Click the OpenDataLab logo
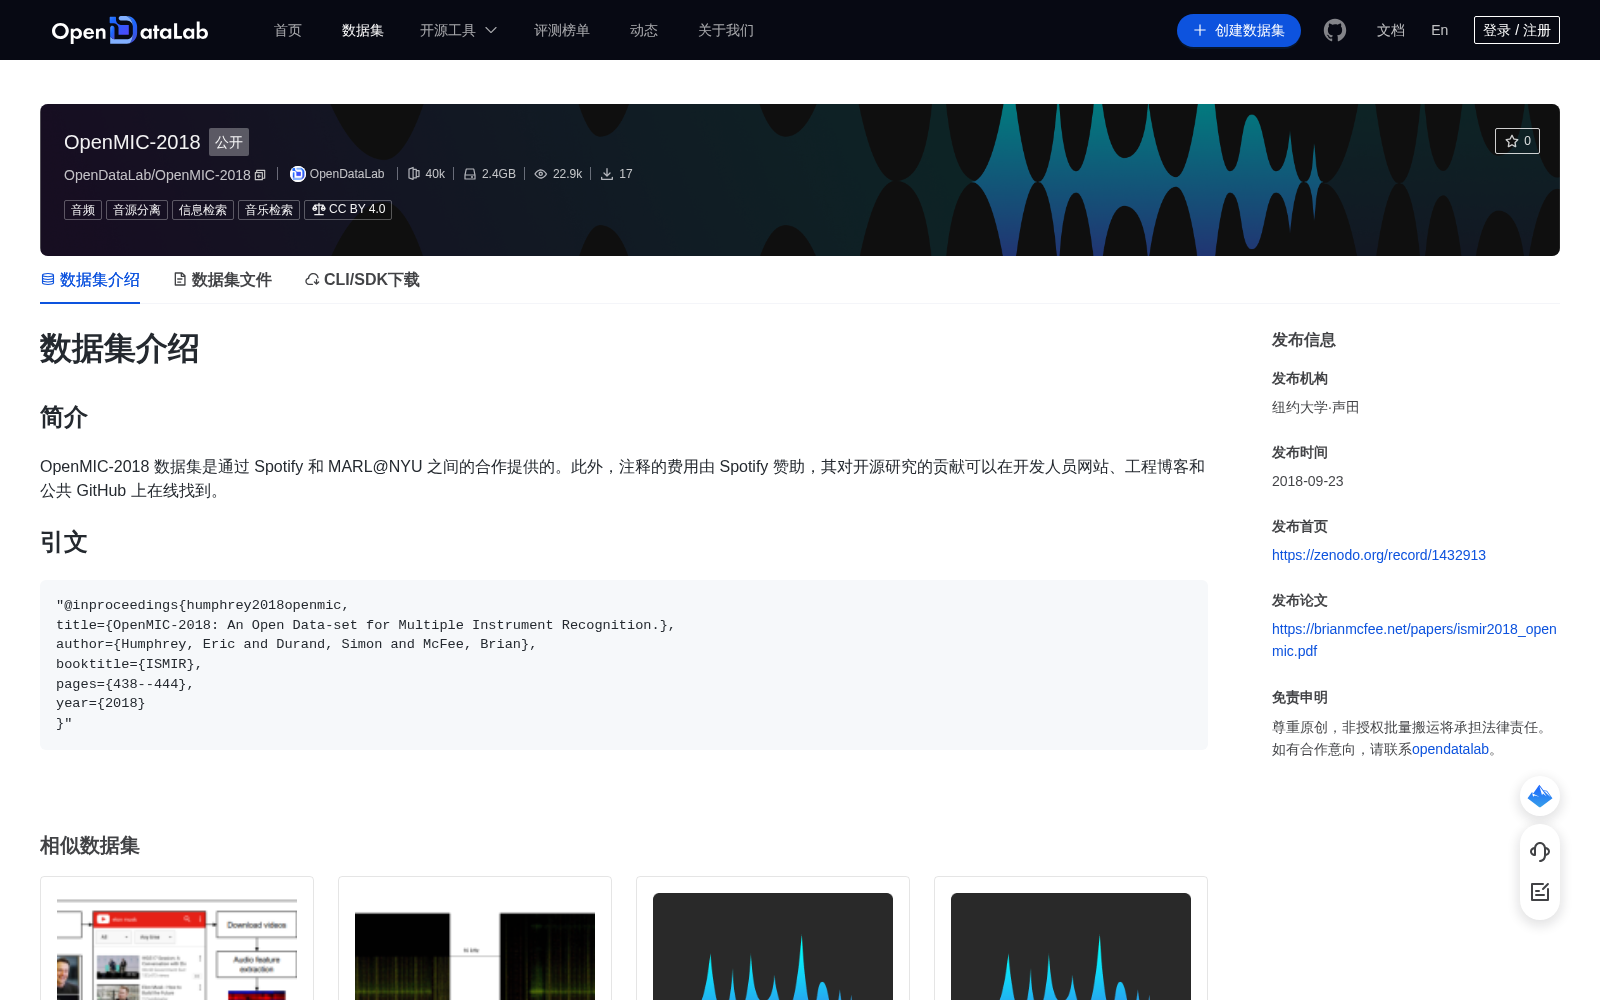This screenshot has width=1600, height=1000. tap(130, 30)
